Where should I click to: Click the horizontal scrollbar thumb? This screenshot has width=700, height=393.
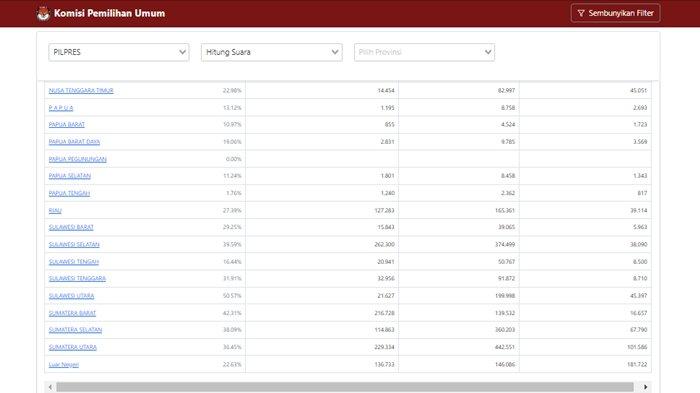pos(345,387)
